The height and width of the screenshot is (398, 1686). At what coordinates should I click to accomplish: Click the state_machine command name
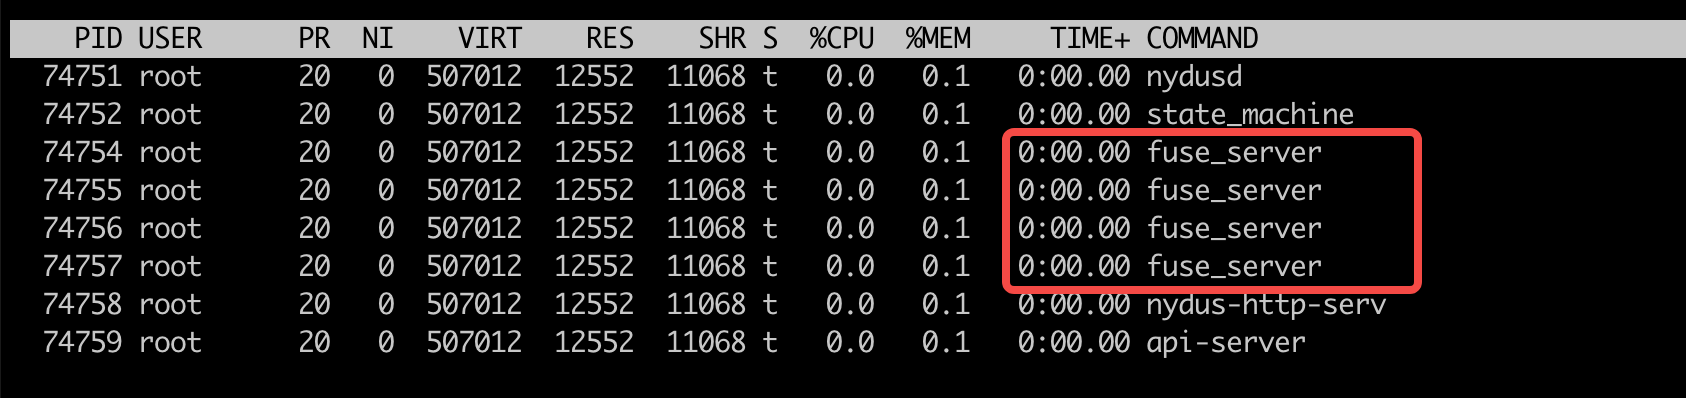1250,114
